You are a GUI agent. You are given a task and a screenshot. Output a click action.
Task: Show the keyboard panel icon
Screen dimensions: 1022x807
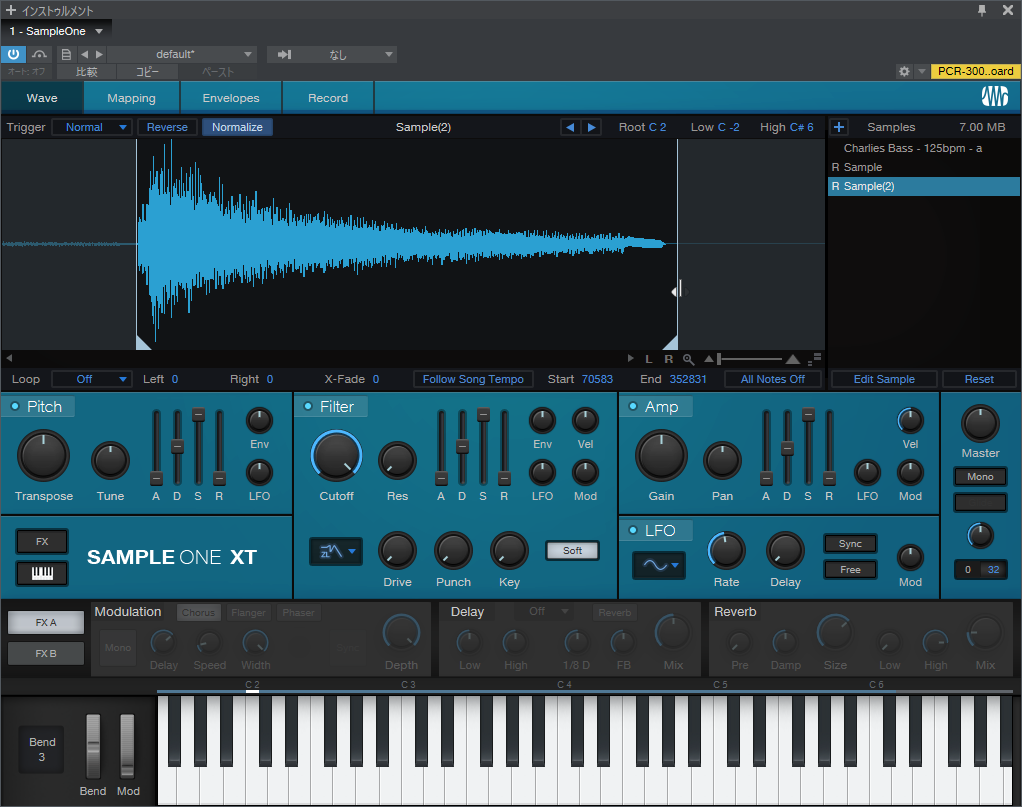(x=42, y=573)
